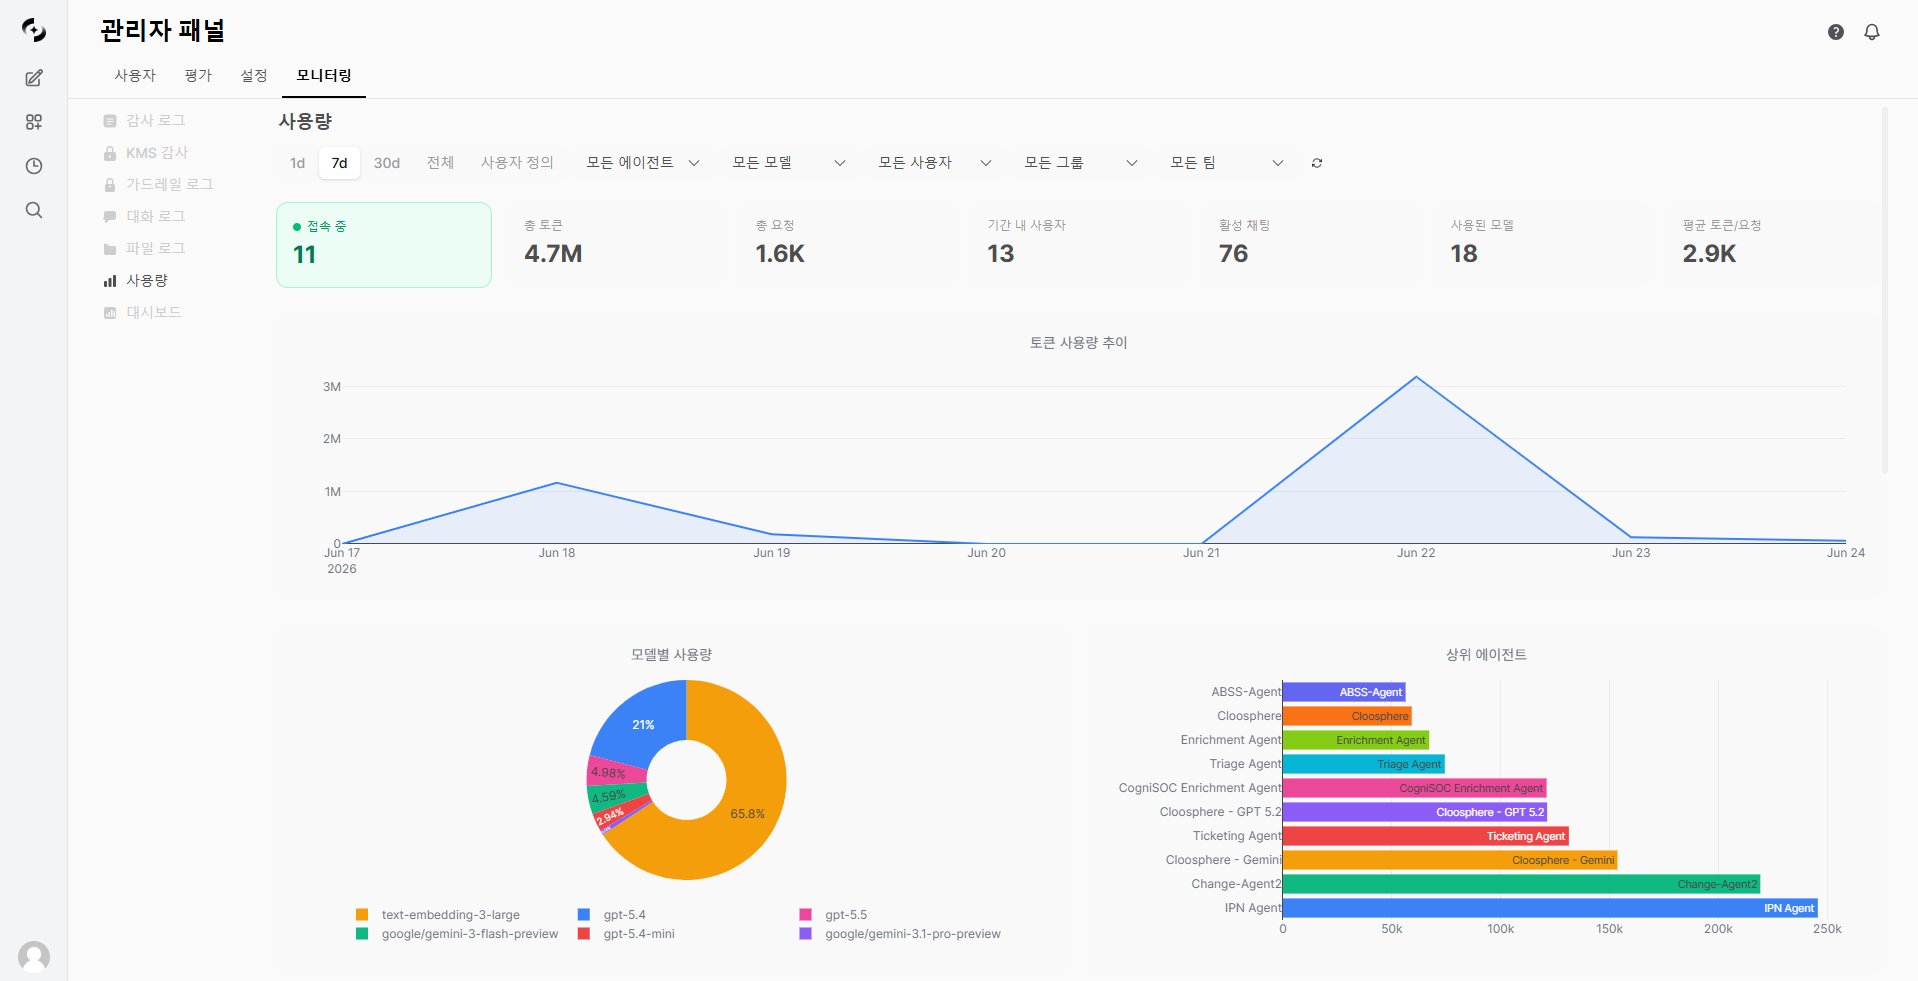Click the 대시보드 icon in side menu
The image size is (1918, 981).
(110, 313)
